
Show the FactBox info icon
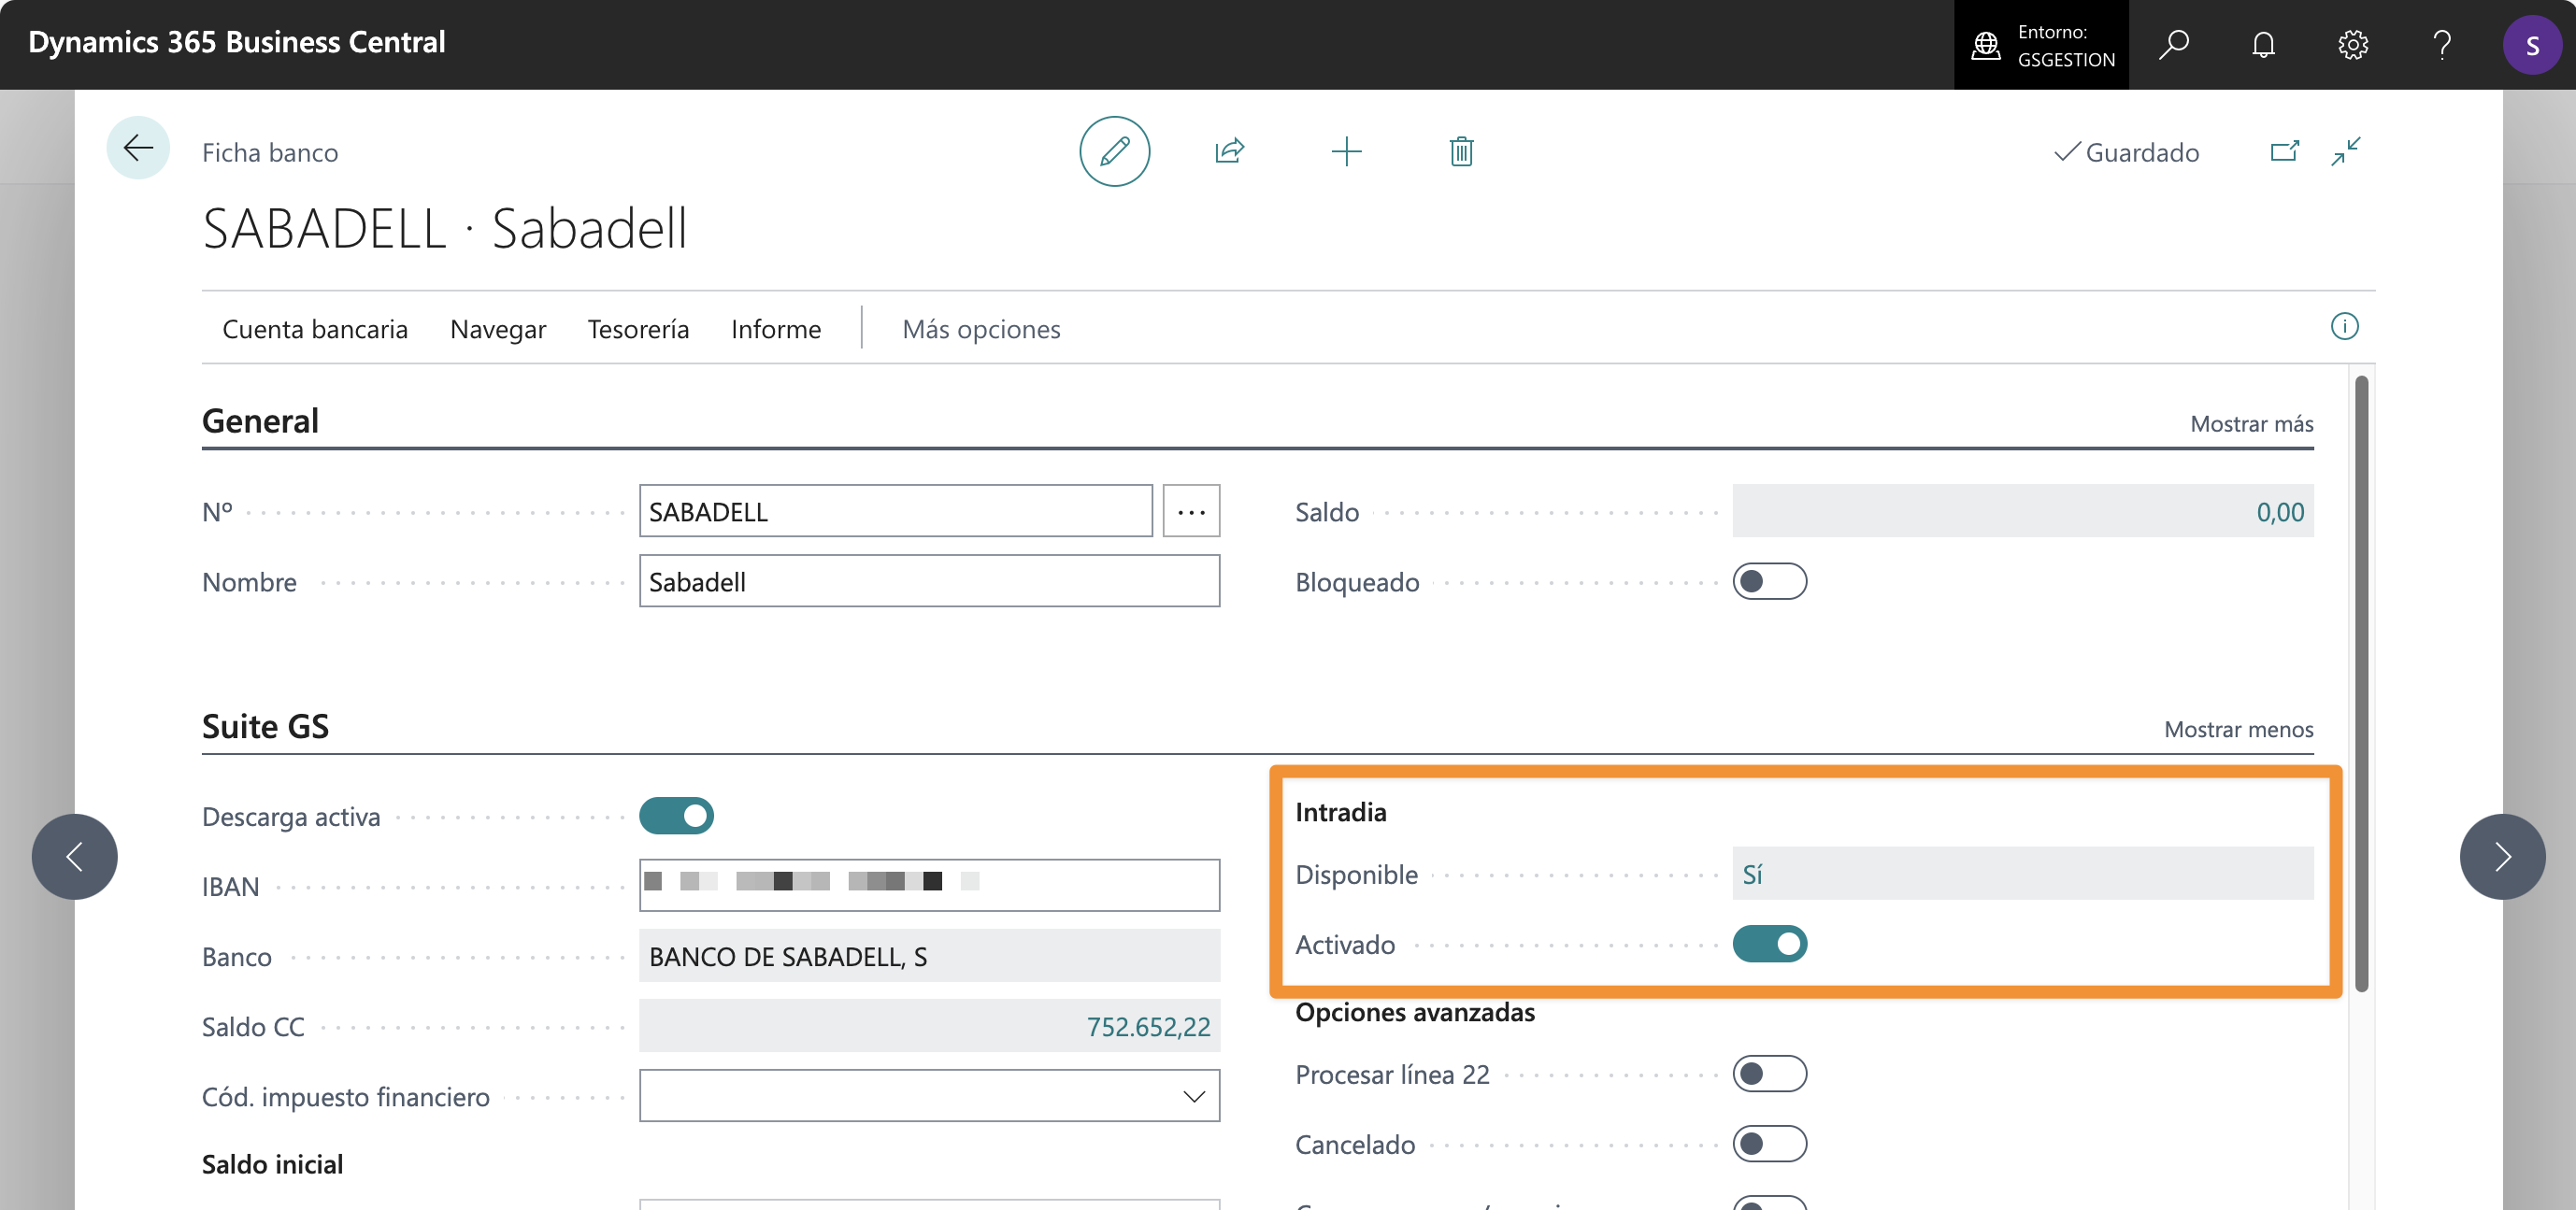click(2344, 327)
